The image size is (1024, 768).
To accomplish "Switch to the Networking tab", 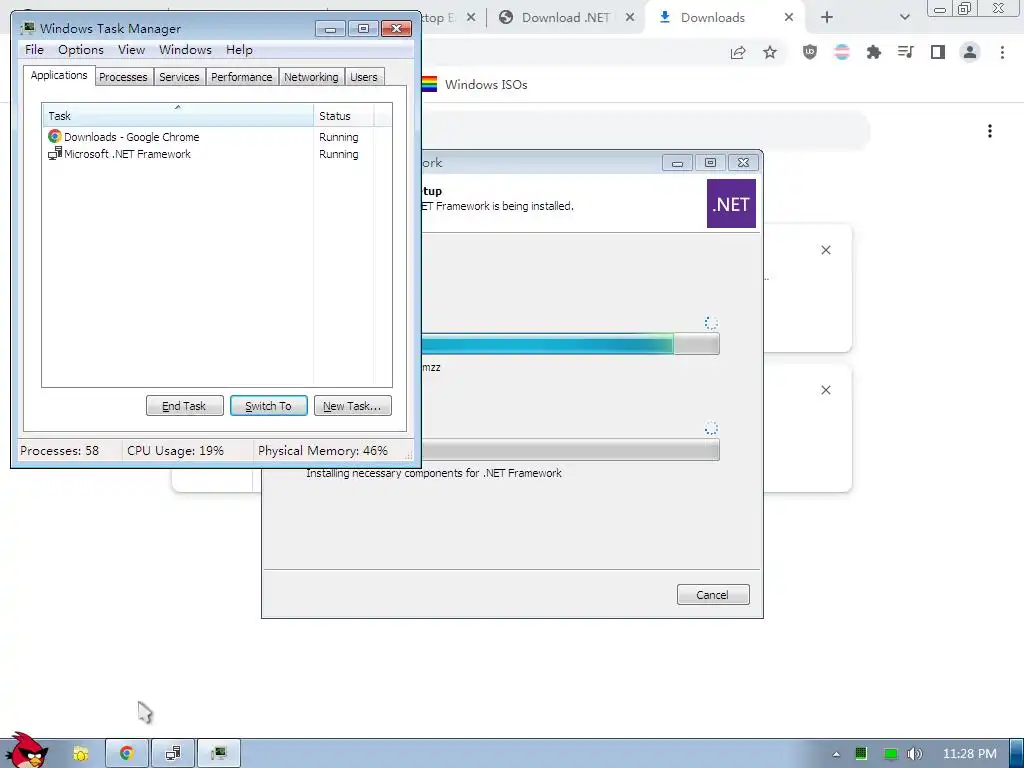I will tap(311, 77).
